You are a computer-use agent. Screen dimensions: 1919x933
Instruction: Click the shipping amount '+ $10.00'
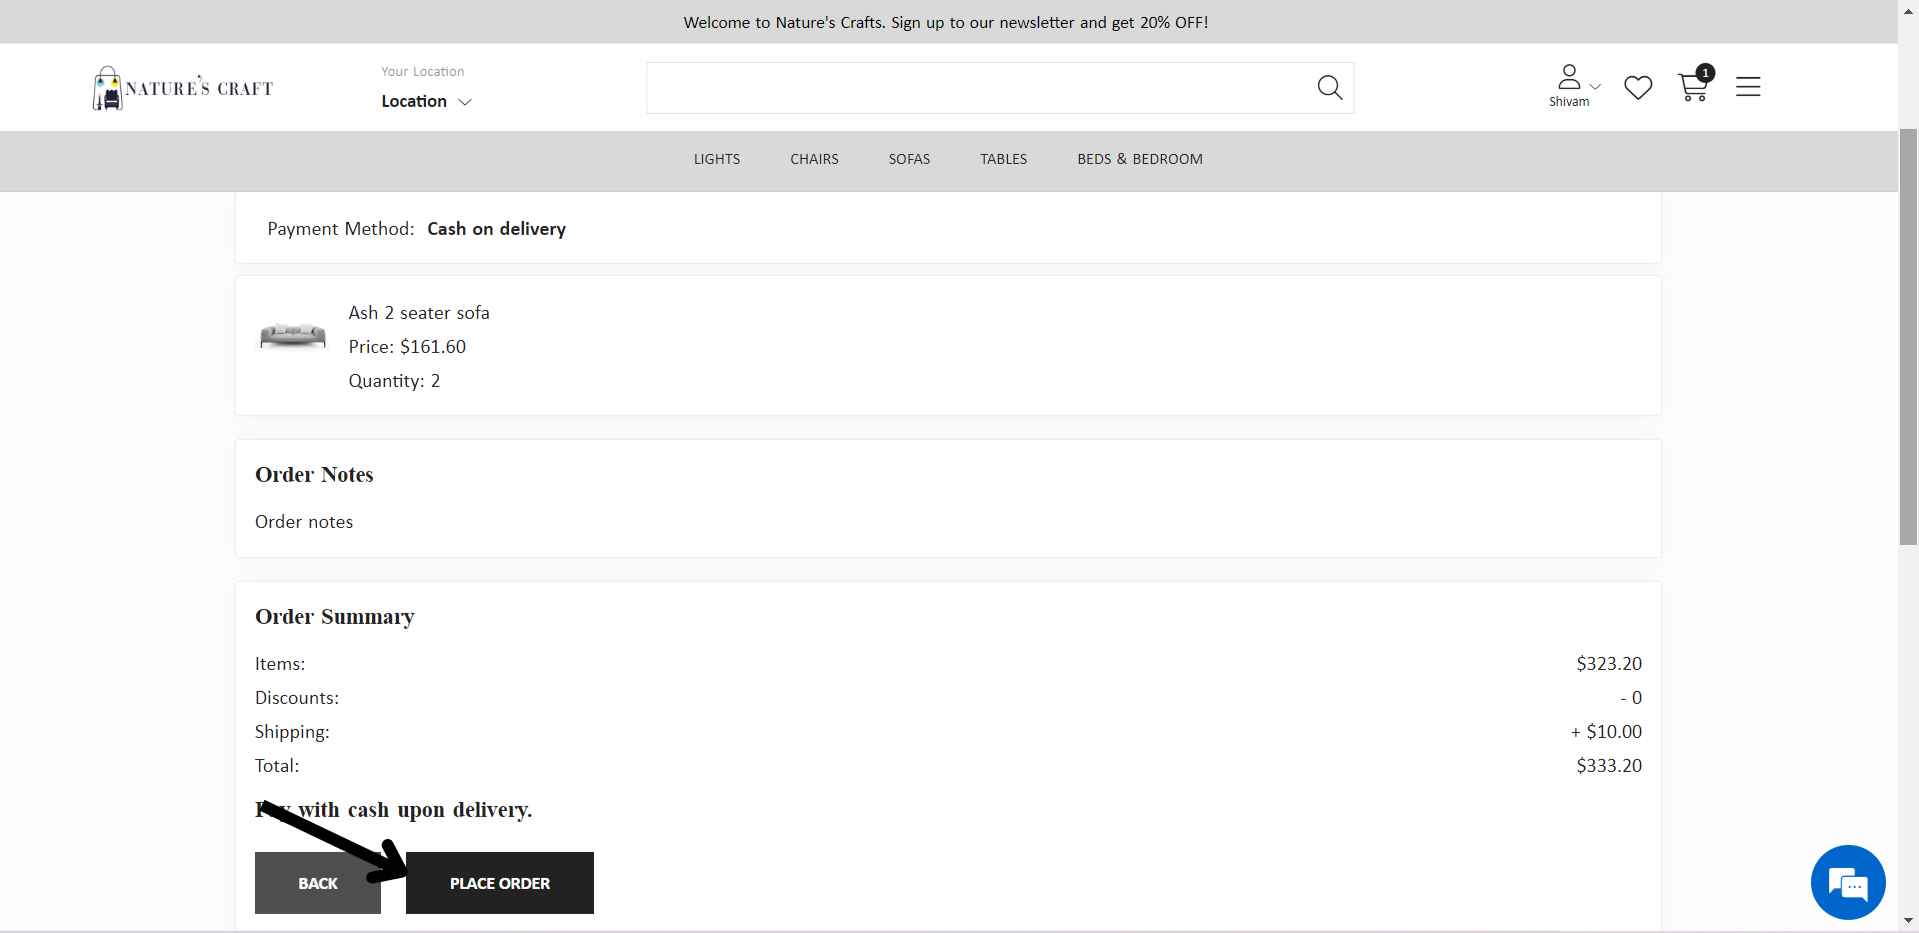click(x=1606, y=732)
